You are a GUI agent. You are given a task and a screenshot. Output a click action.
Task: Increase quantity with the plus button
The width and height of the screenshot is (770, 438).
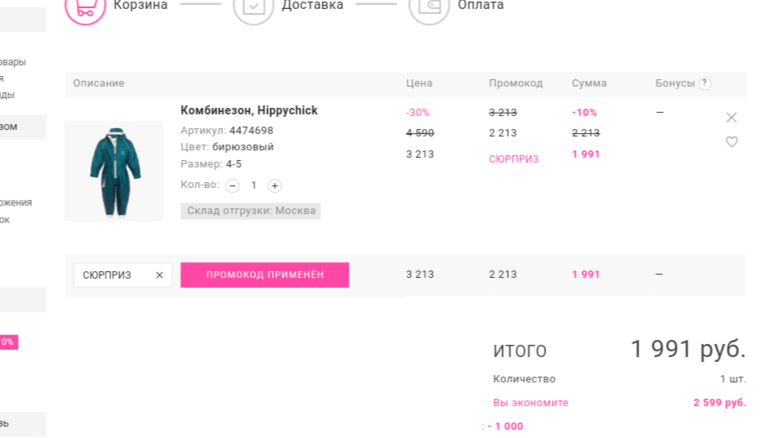pos(275,186)
